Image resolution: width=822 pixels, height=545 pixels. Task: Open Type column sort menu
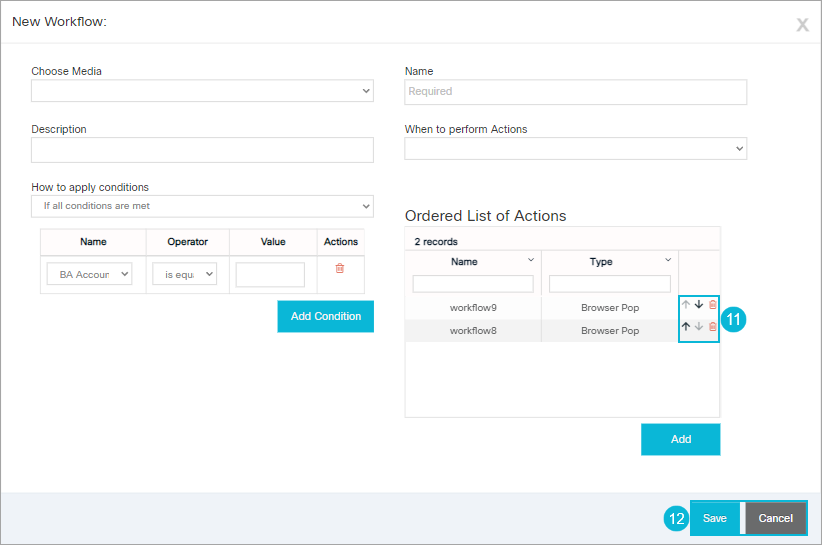[x=668, y=260]
